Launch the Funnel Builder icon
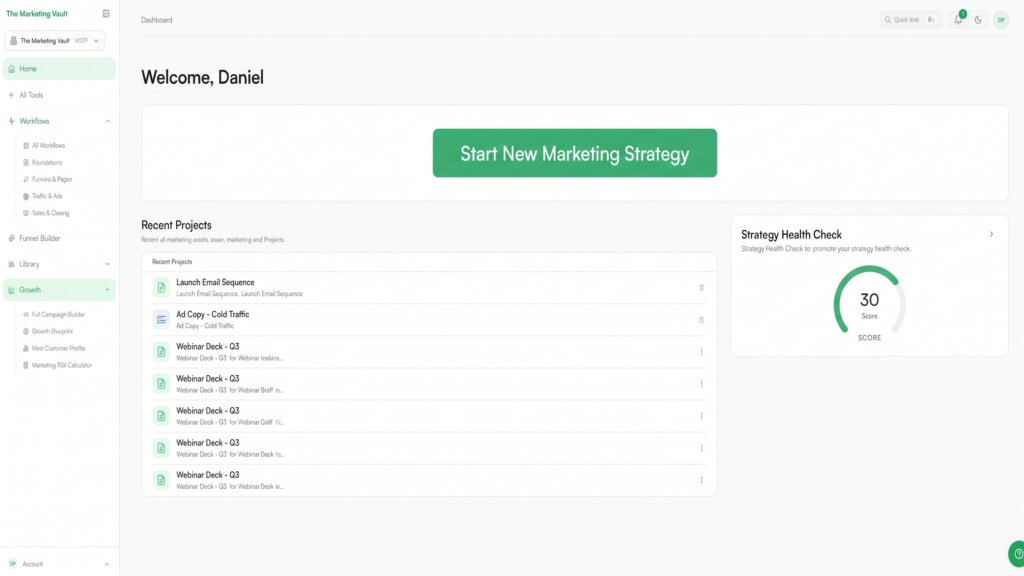 [11, 238]
